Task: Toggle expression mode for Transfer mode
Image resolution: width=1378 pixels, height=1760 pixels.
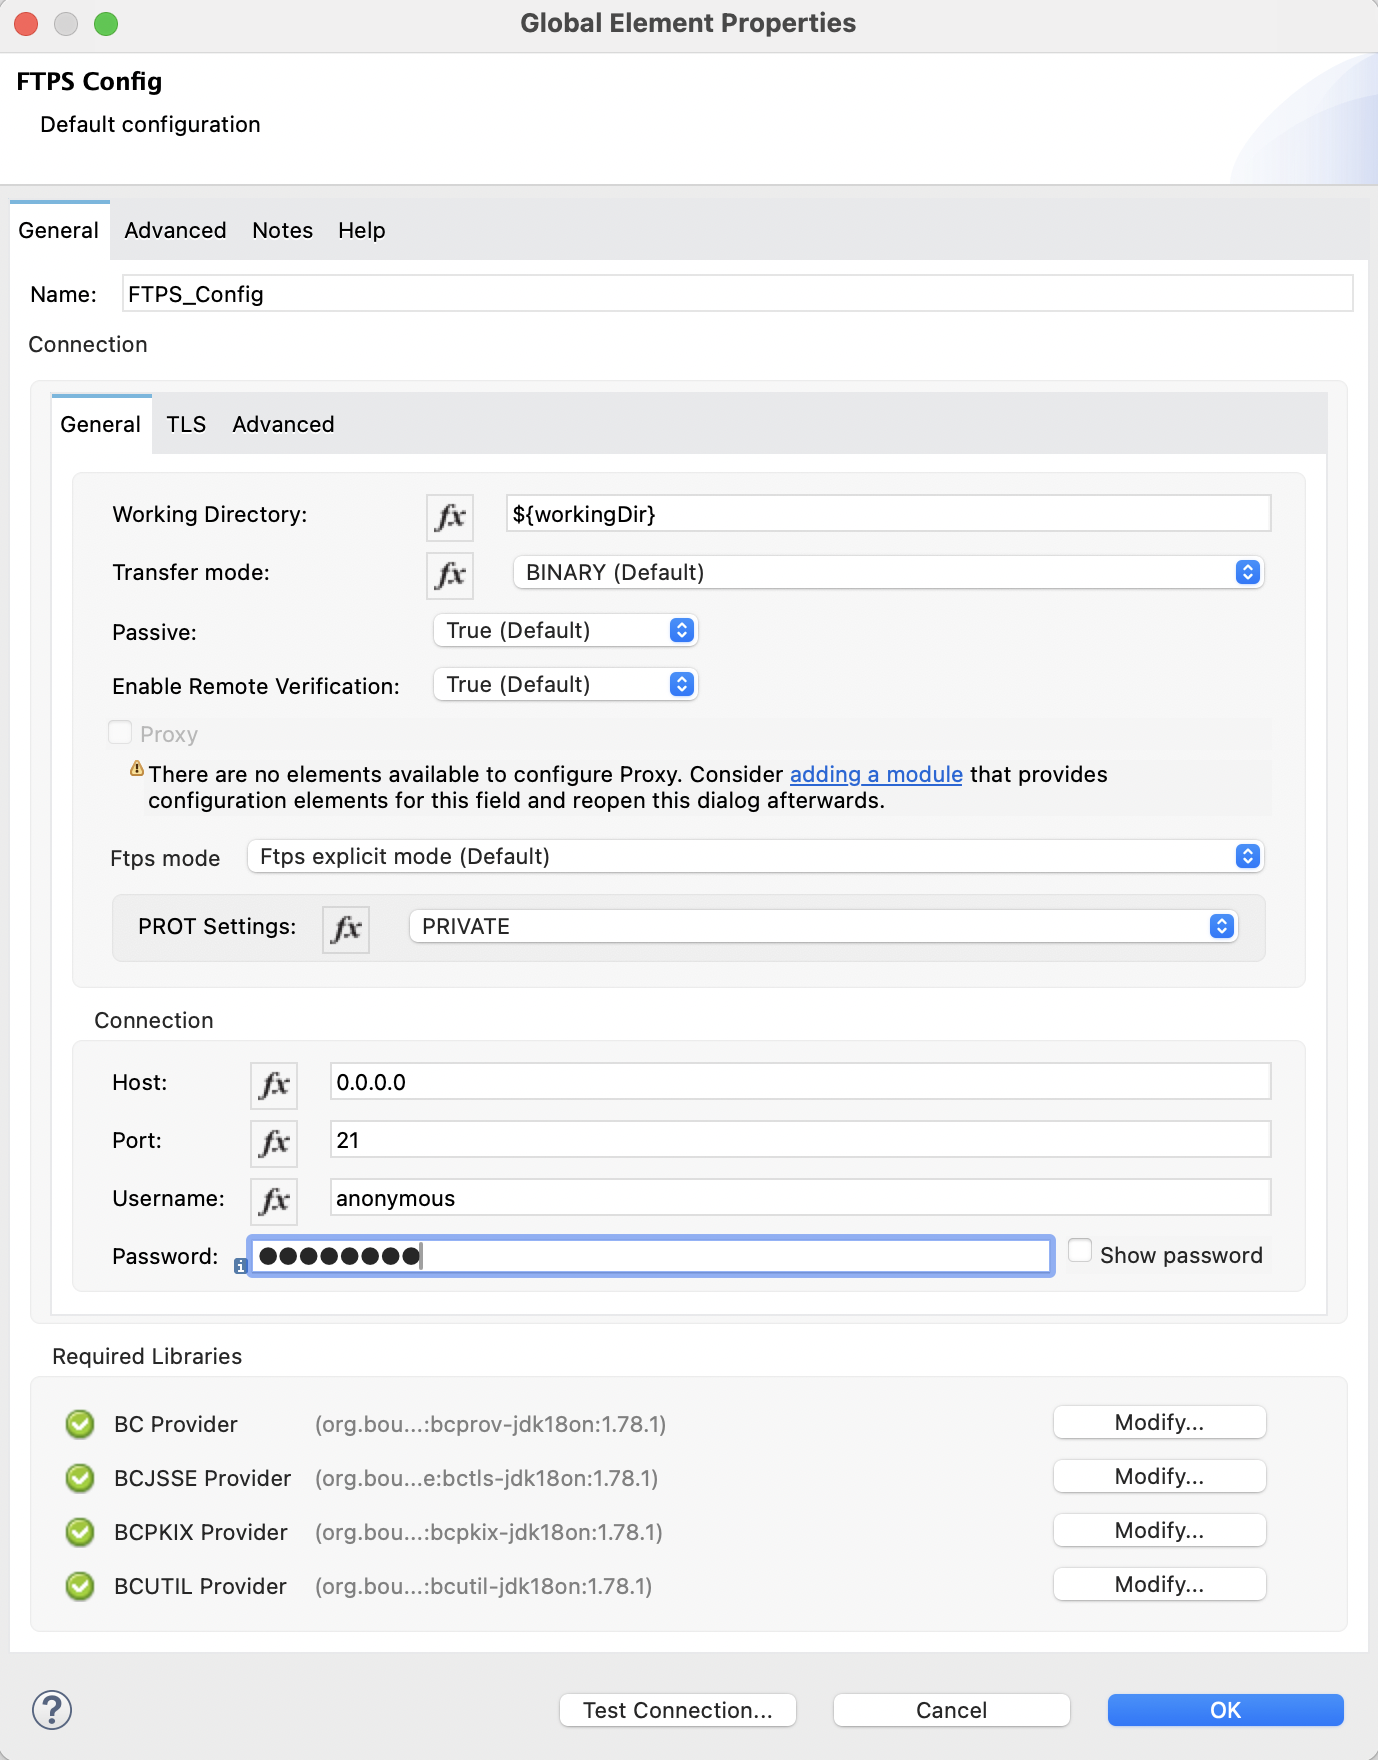Action: click(450, 574)
